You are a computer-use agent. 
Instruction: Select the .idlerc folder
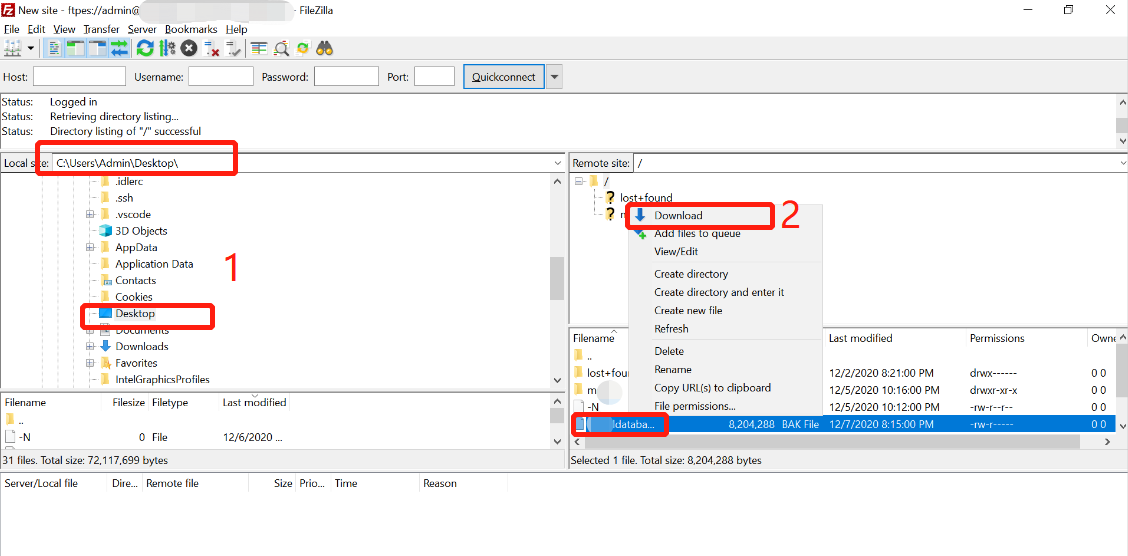(129, 181)
